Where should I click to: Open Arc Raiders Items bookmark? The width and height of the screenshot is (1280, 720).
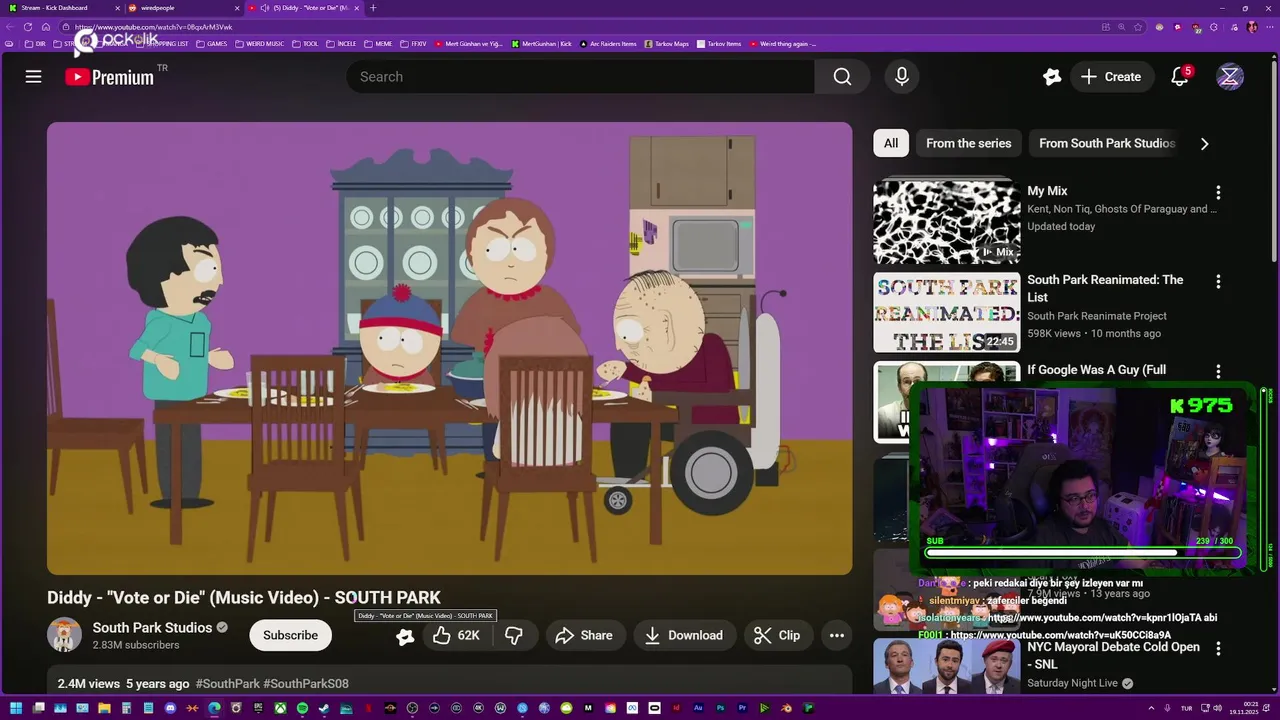pyautogui.click(x=608, y=44)
